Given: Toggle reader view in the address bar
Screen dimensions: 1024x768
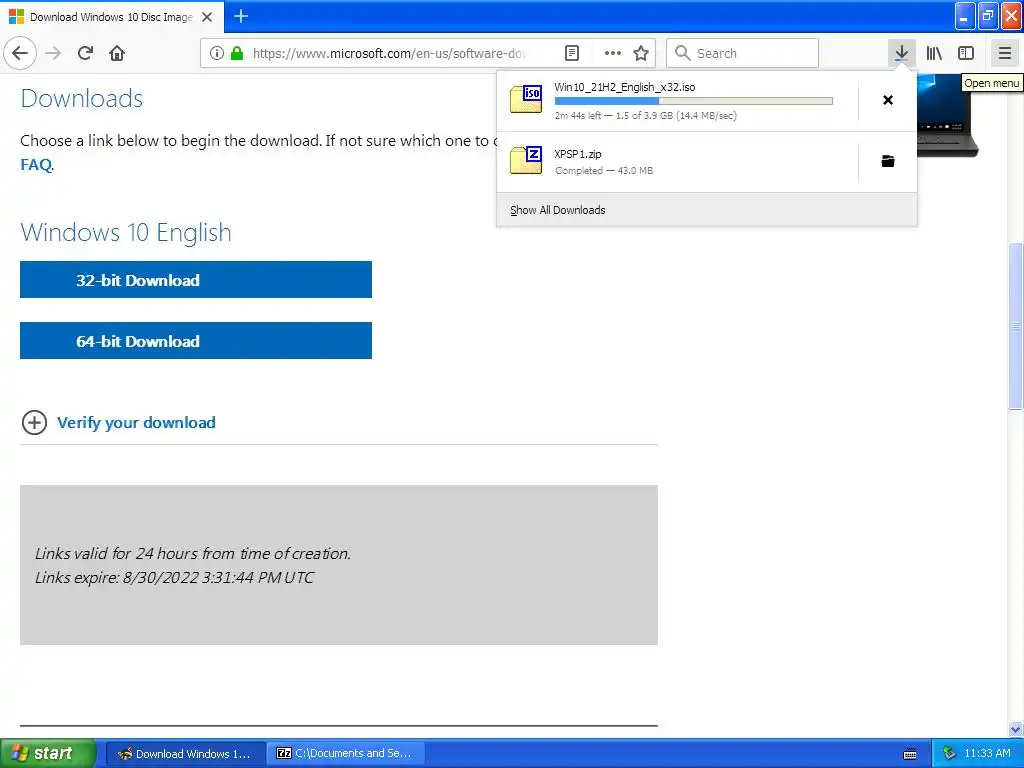Looking at the screenshot, I should pos(572,53).
